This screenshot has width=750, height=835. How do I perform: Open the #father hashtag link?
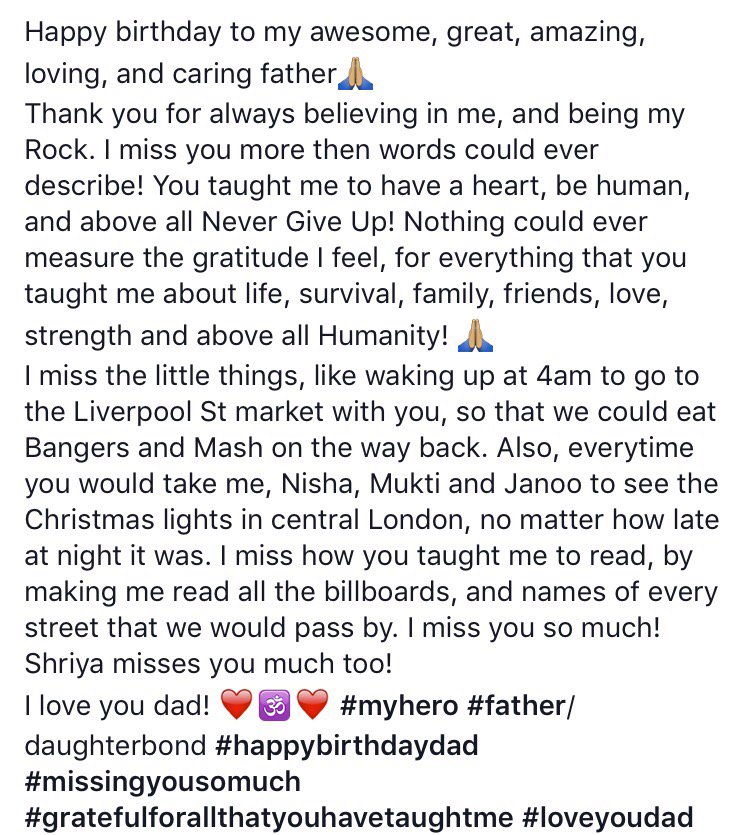(x=516, y=706)
